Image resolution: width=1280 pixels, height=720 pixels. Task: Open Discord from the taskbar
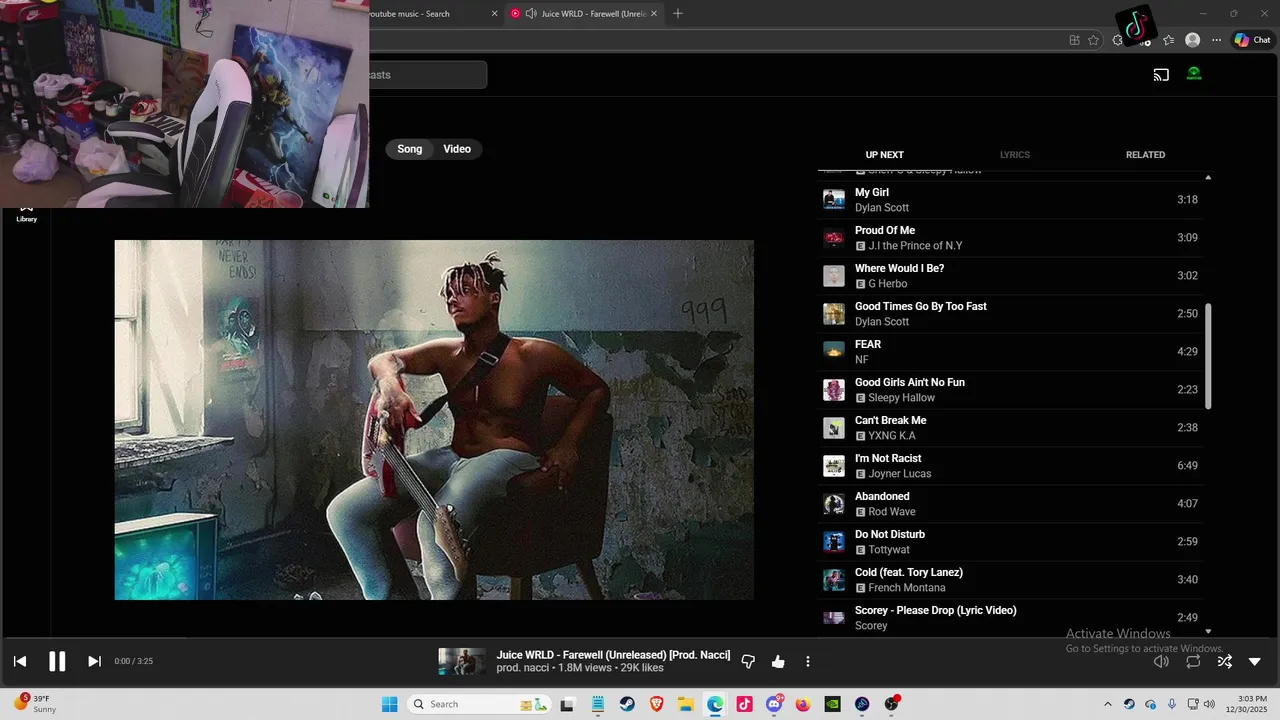pos(774,704)
